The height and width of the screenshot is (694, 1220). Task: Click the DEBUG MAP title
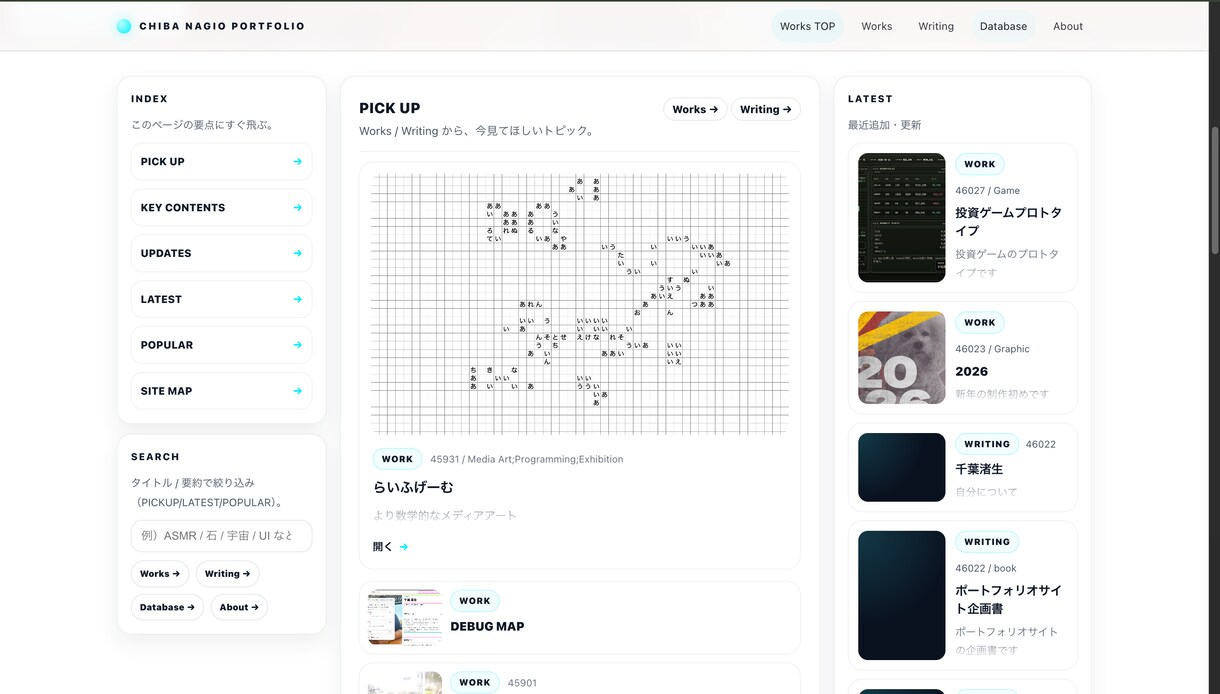tap(487, 627)
